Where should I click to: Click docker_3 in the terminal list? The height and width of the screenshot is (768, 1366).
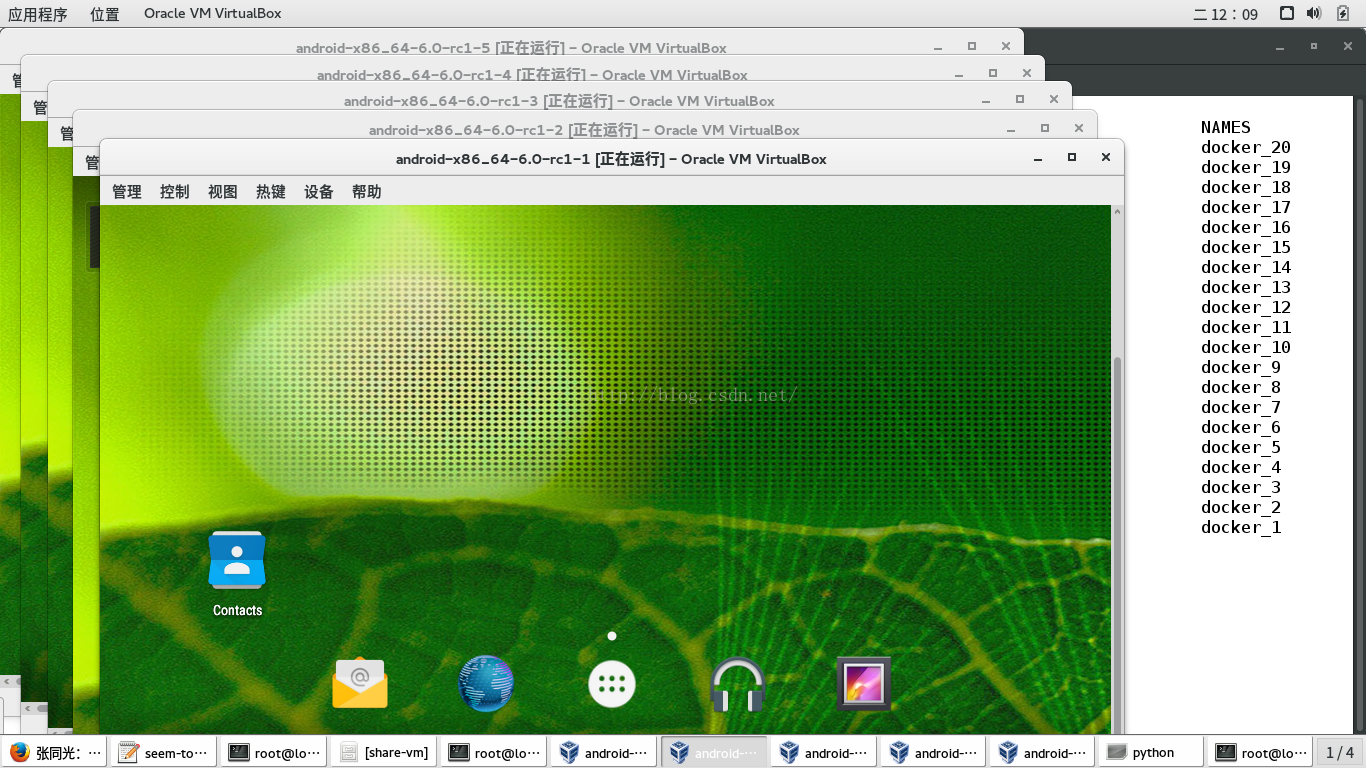coord(1241,487)
